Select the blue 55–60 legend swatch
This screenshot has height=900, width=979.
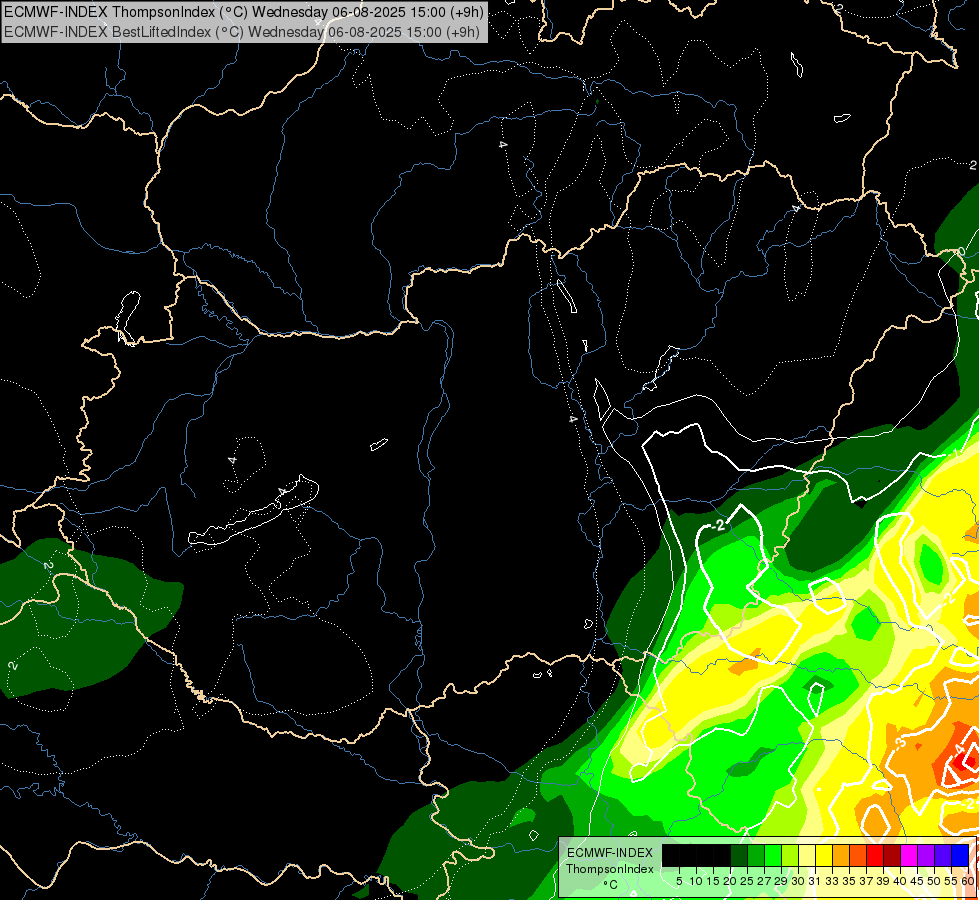pos(960,855)
